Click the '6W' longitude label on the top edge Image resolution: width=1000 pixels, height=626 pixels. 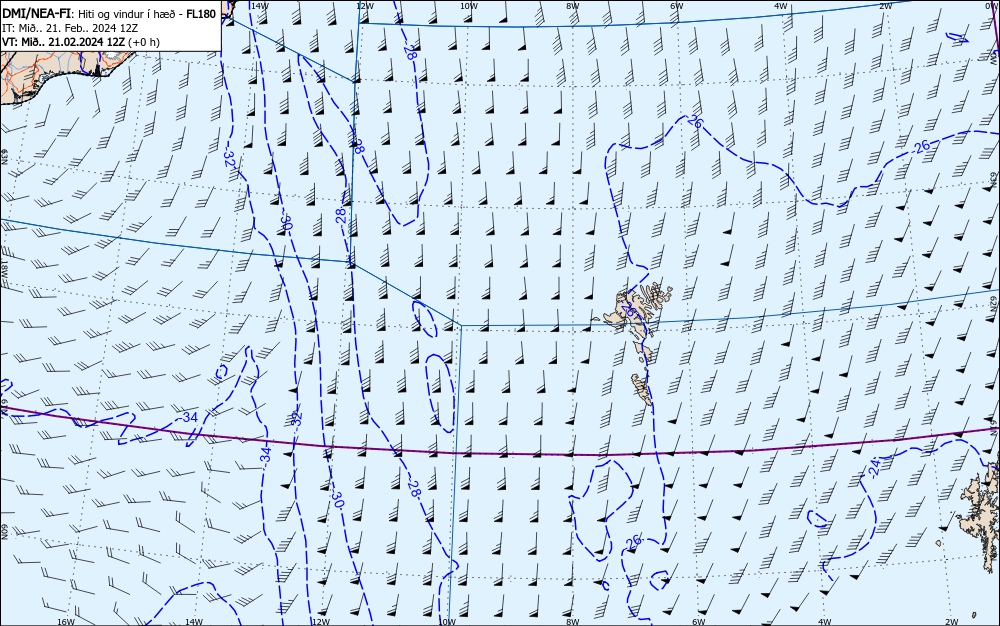(677, 6)
